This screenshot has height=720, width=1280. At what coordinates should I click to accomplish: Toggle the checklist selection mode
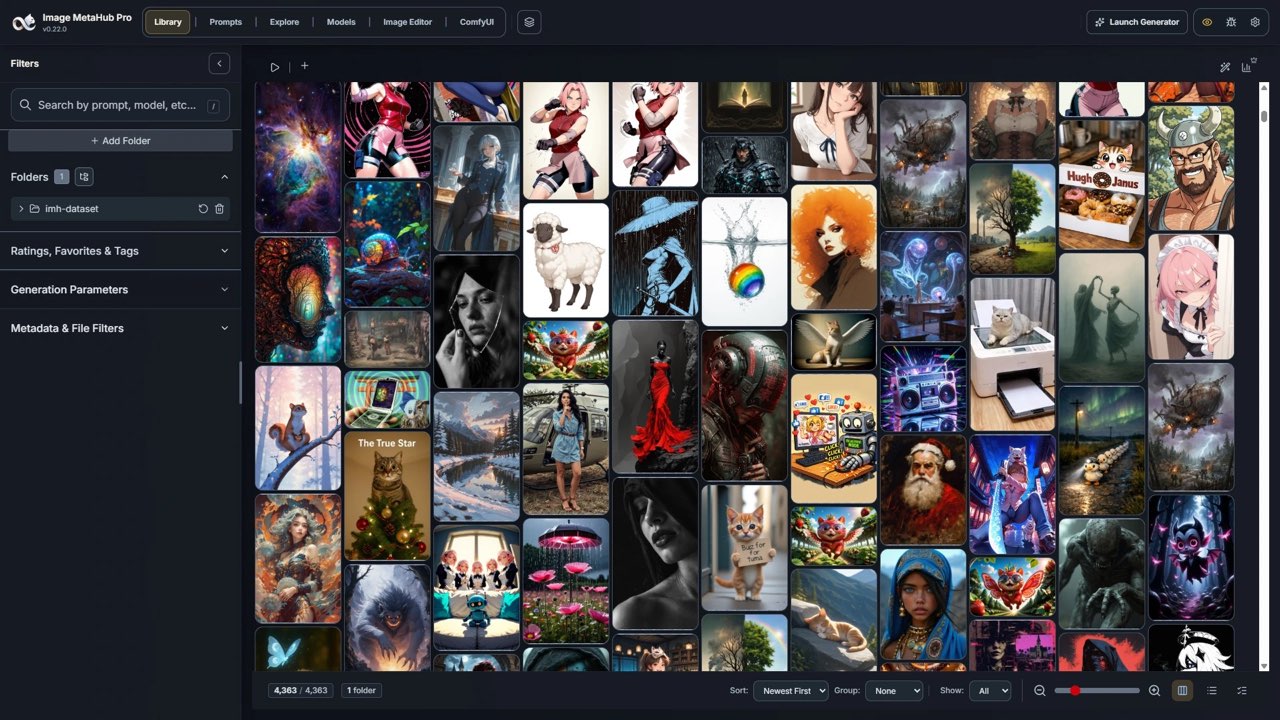[x=1242, y=691]
